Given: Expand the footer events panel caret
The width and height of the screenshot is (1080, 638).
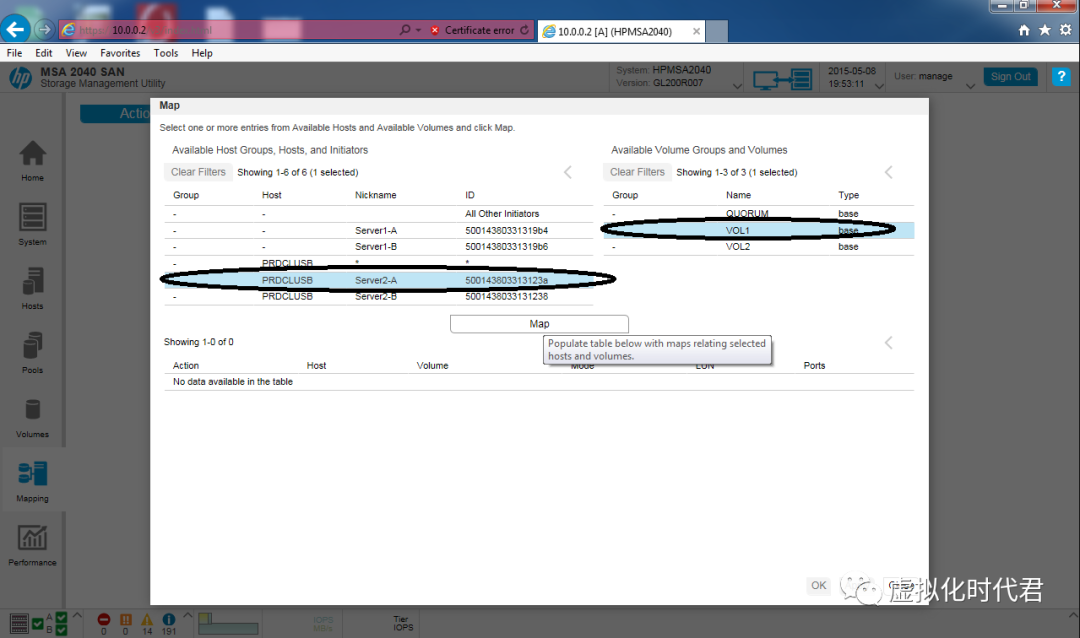Looking at the screenshot, I should point(187,615).
